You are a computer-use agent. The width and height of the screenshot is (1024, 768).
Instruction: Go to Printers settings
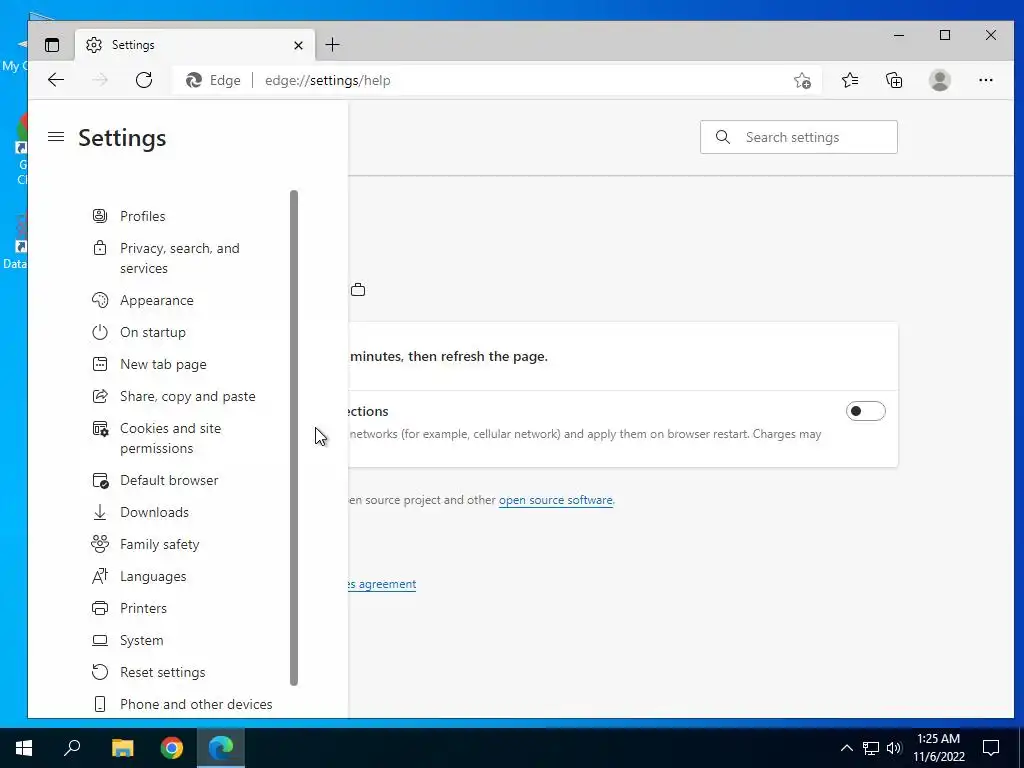point(143,608)
